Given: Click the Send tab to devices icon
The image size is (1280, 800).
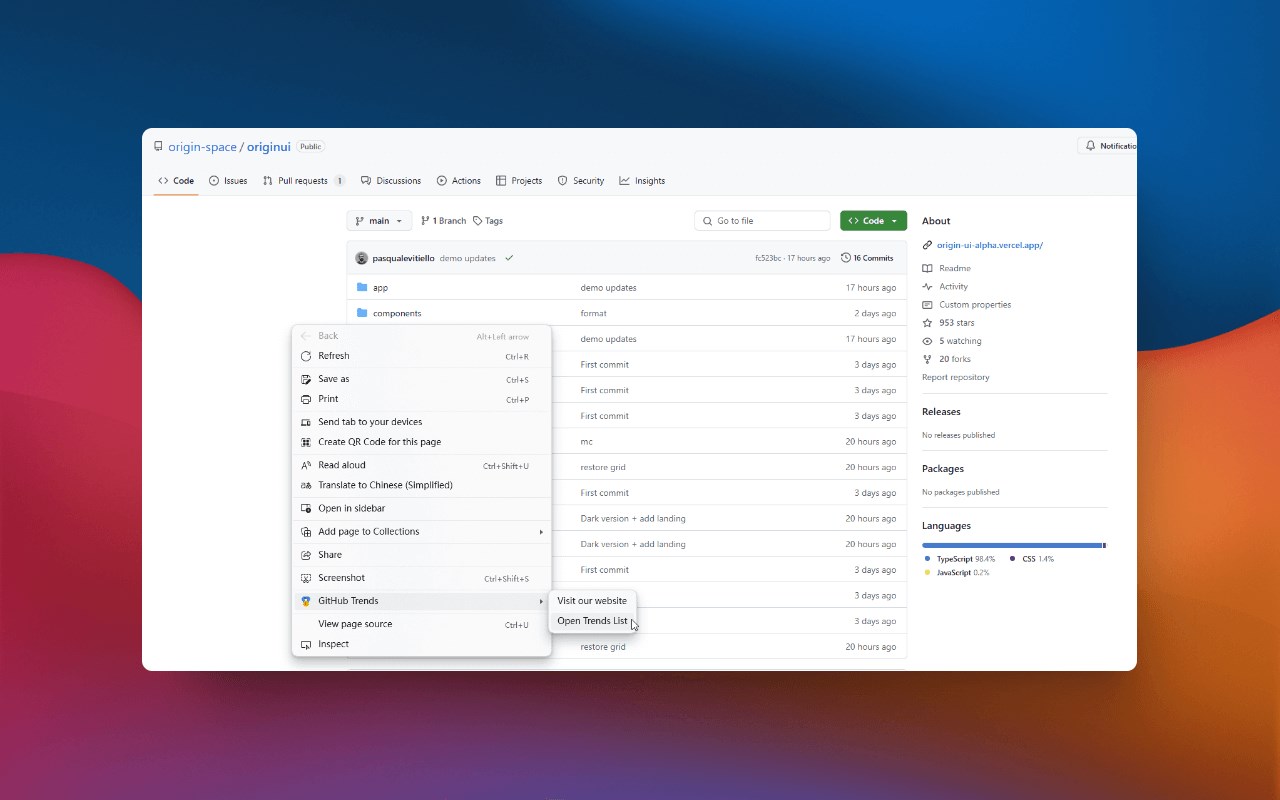Looking at the screenshot, I should coord(306,422).
